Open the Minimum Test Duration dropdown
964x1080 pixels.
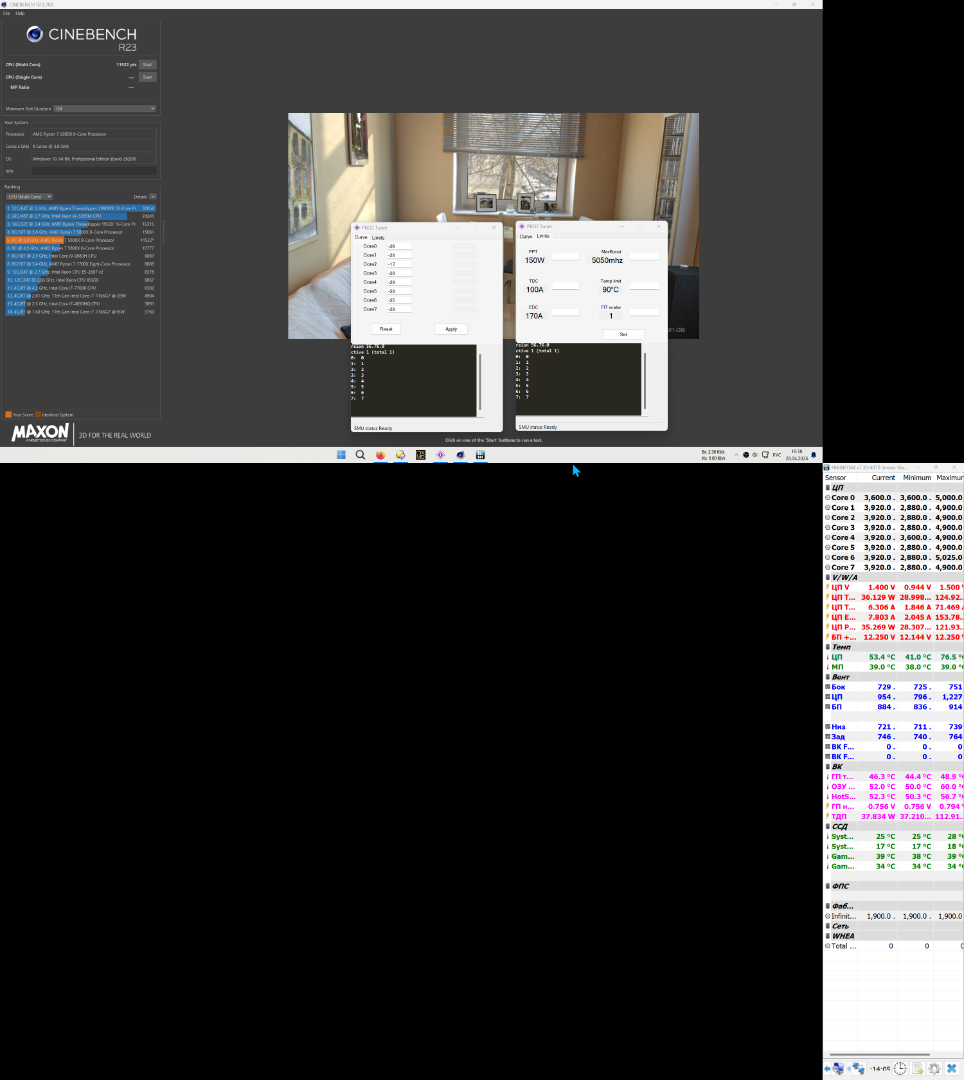105,108
